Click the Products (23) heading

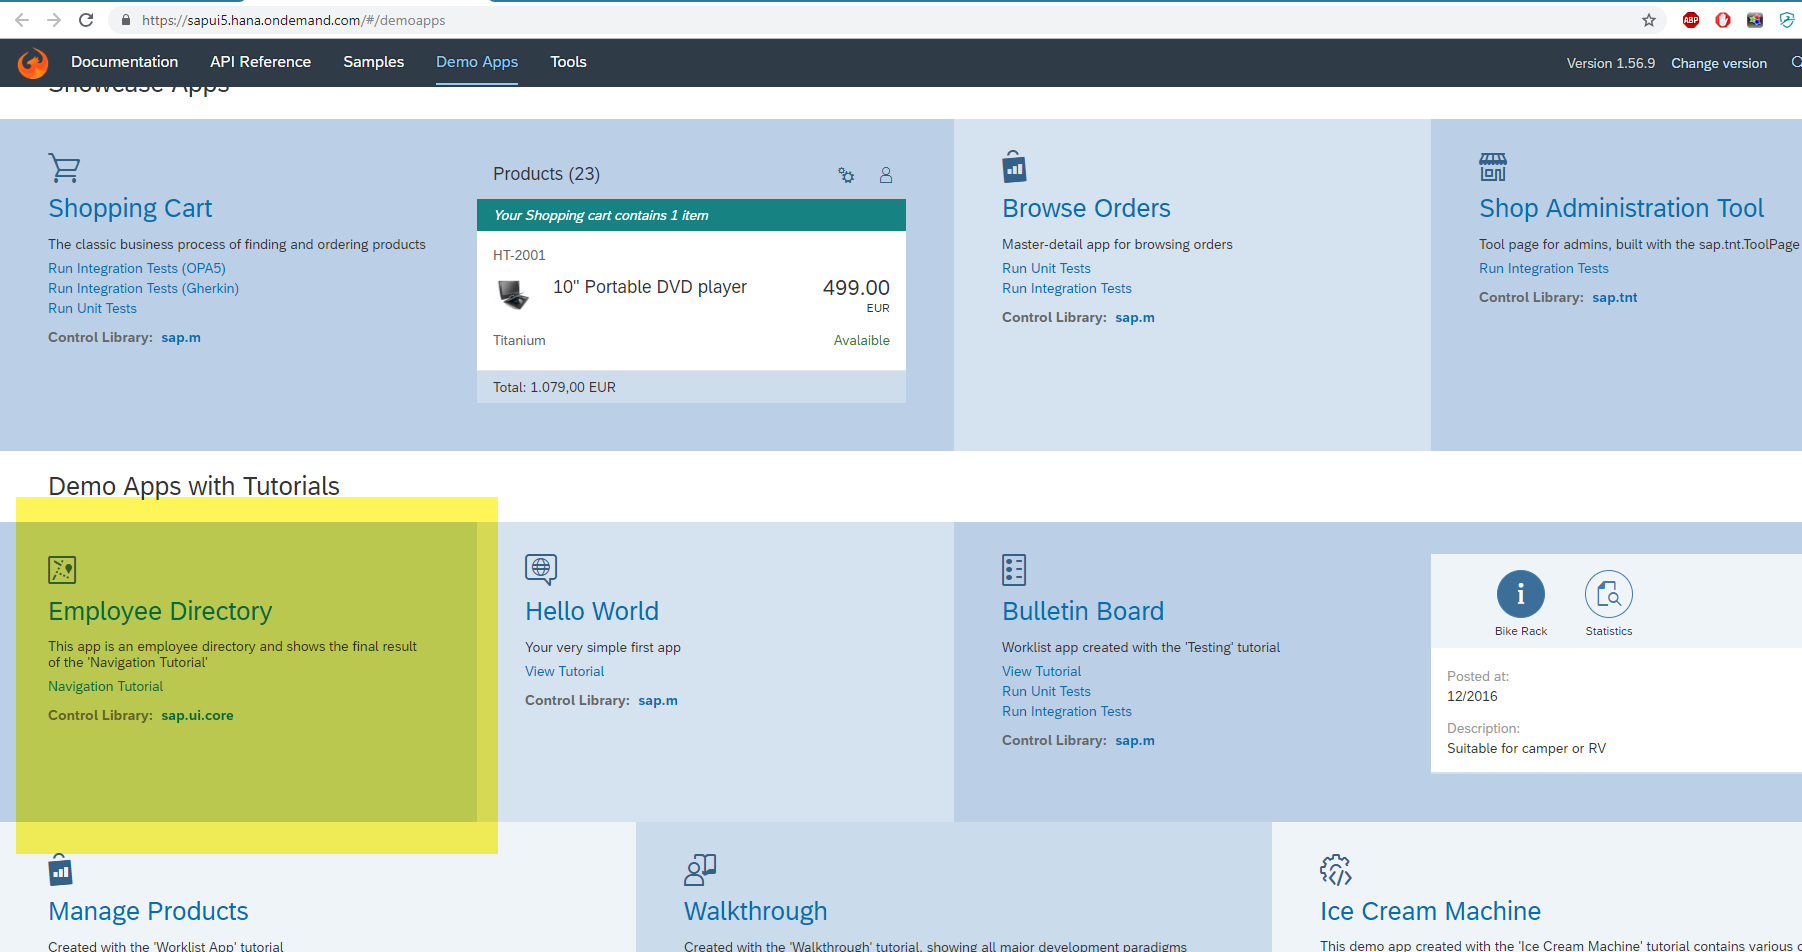click(x=546, y=174)
